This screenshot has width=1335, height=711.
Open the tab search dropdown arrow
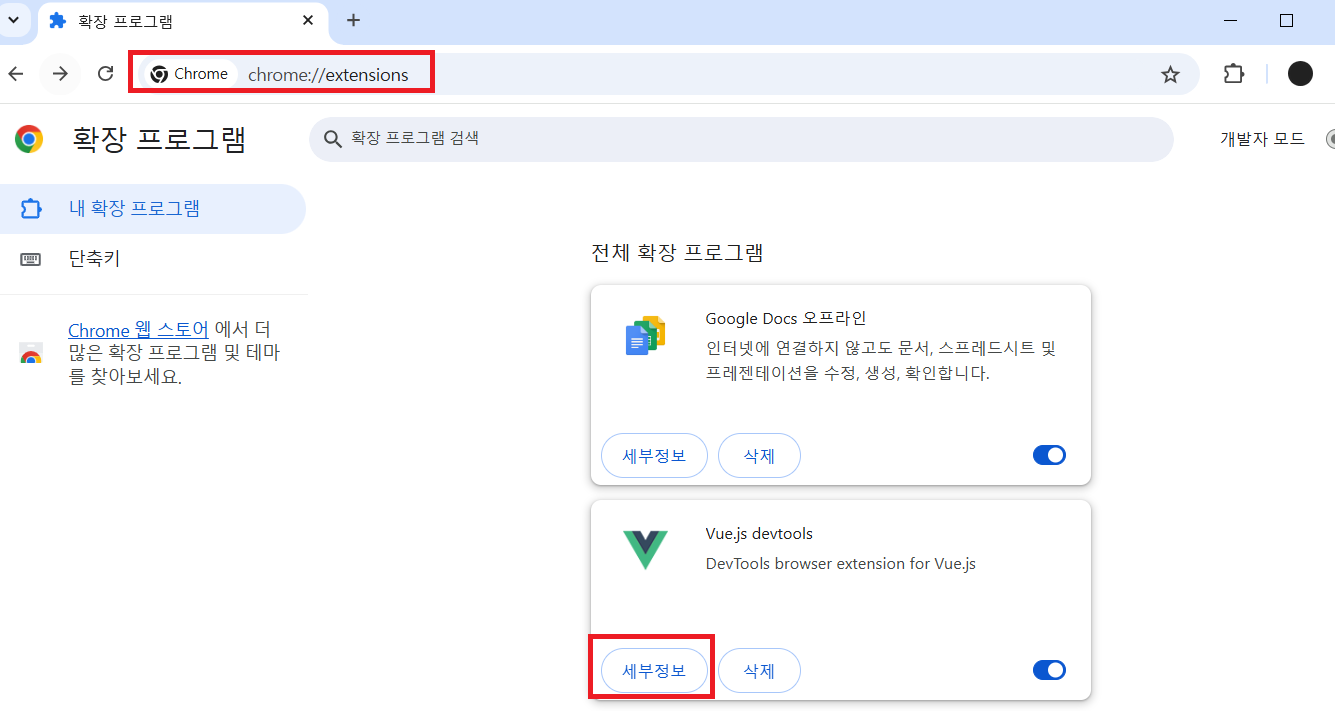click(14, 20)
